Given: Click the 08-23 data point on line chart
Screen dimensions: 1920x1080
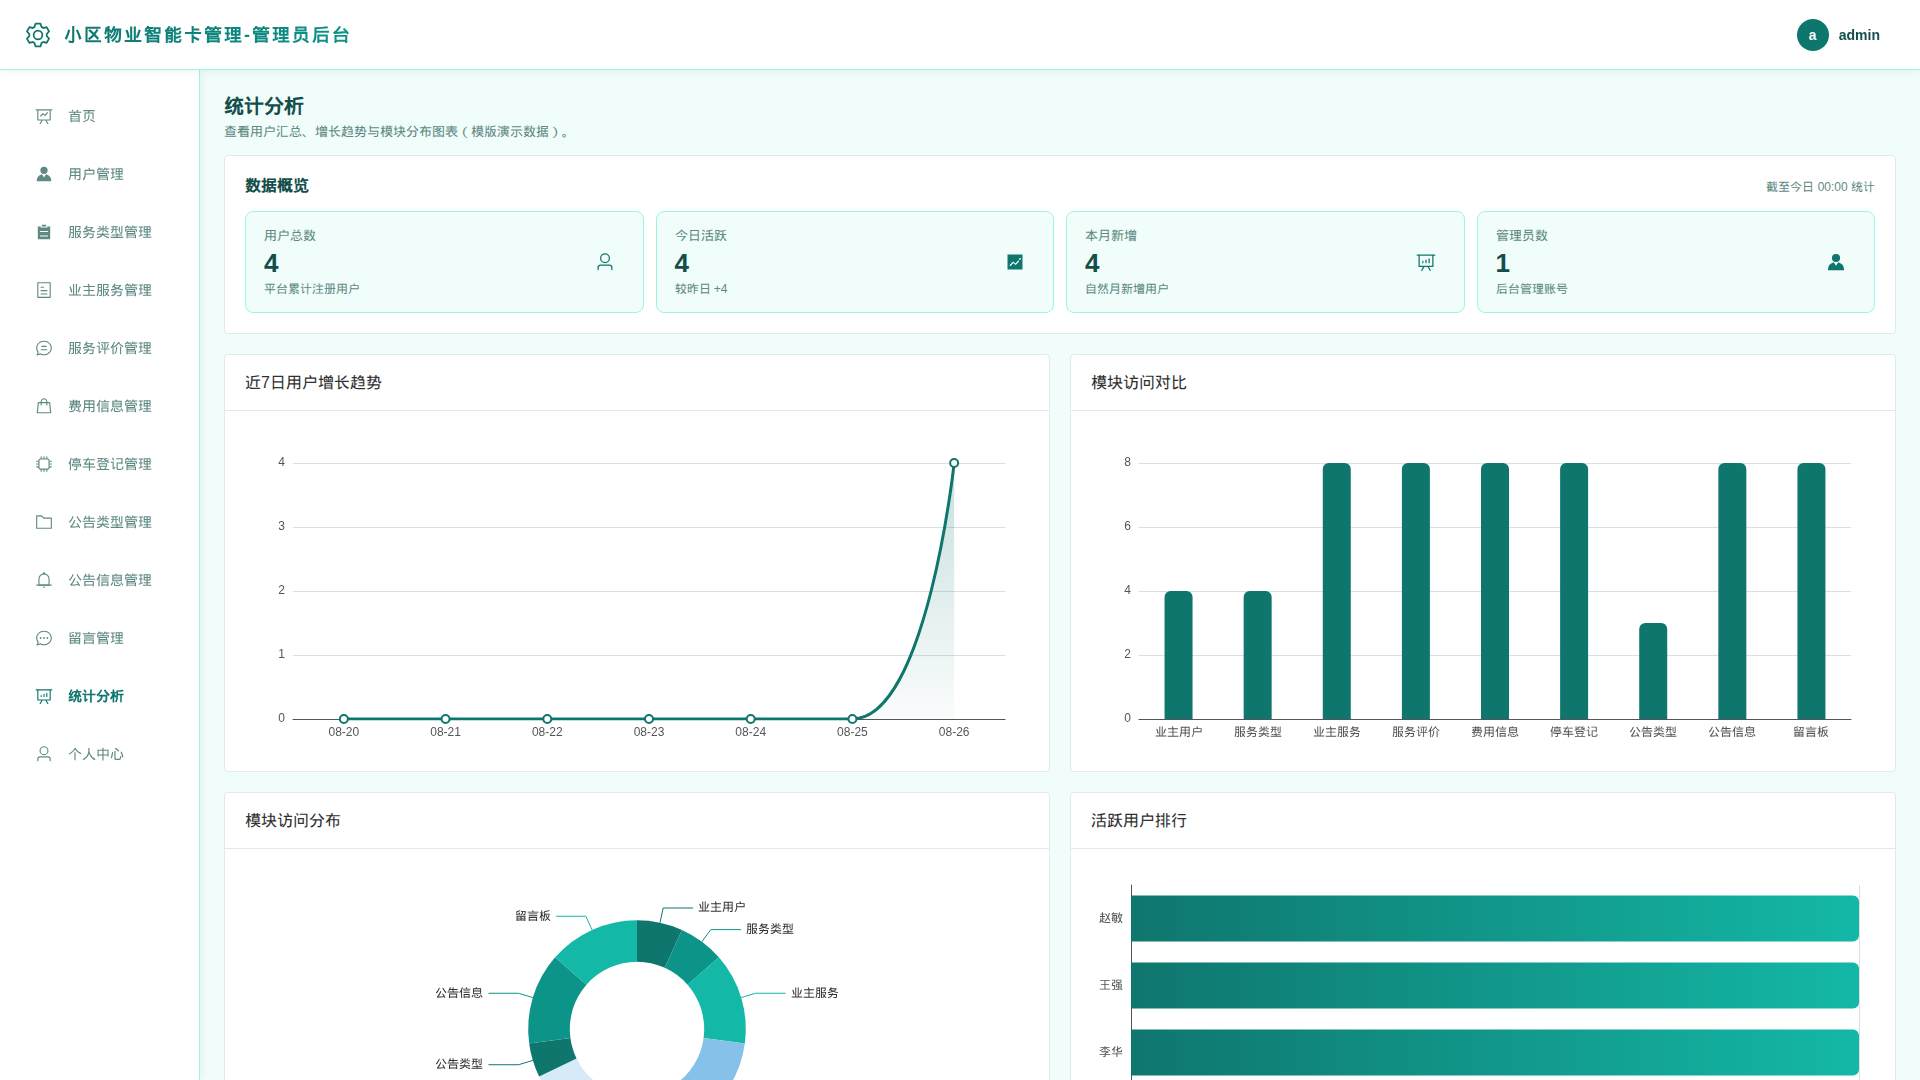Looking at the screenshot, I should (x=649, y=719).
